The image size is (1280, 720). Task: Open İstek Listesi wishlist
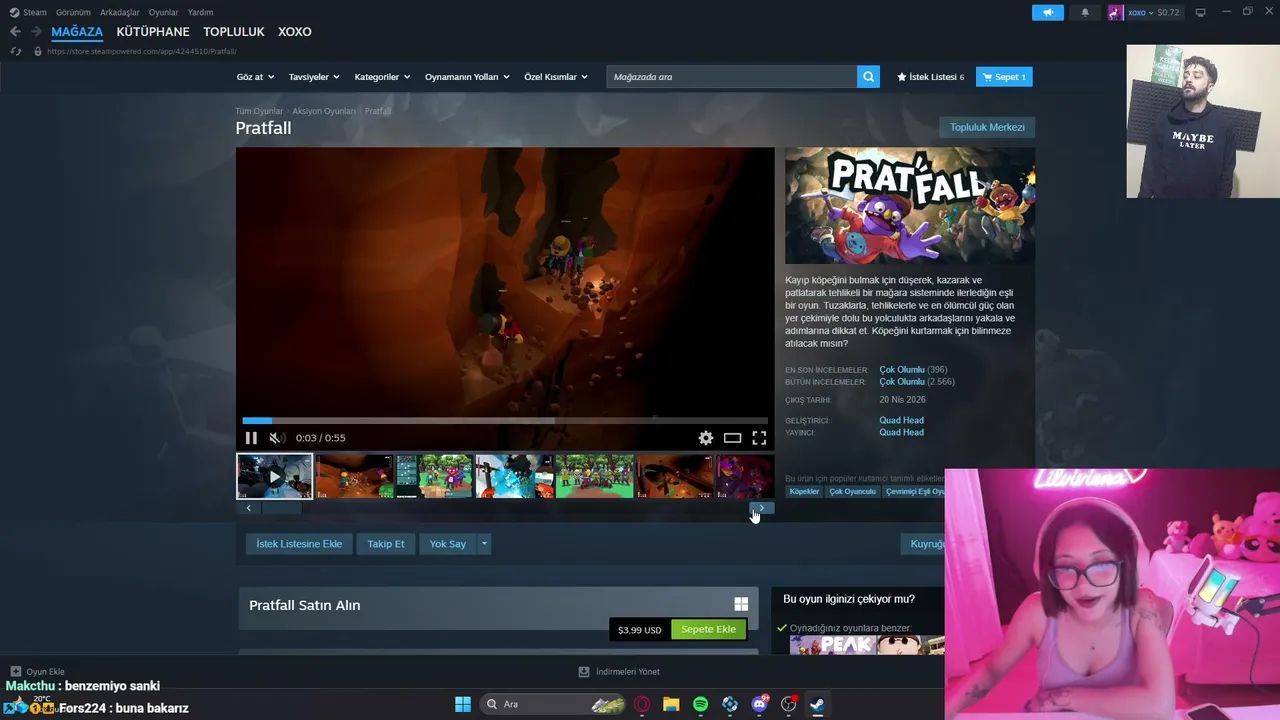tap(931, 77)
